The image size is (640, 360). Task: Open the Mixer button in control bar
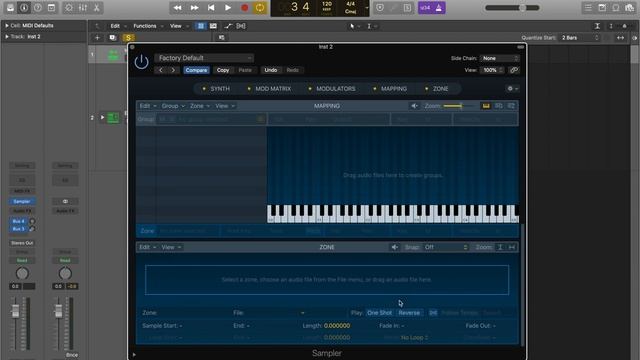[82, 8]
